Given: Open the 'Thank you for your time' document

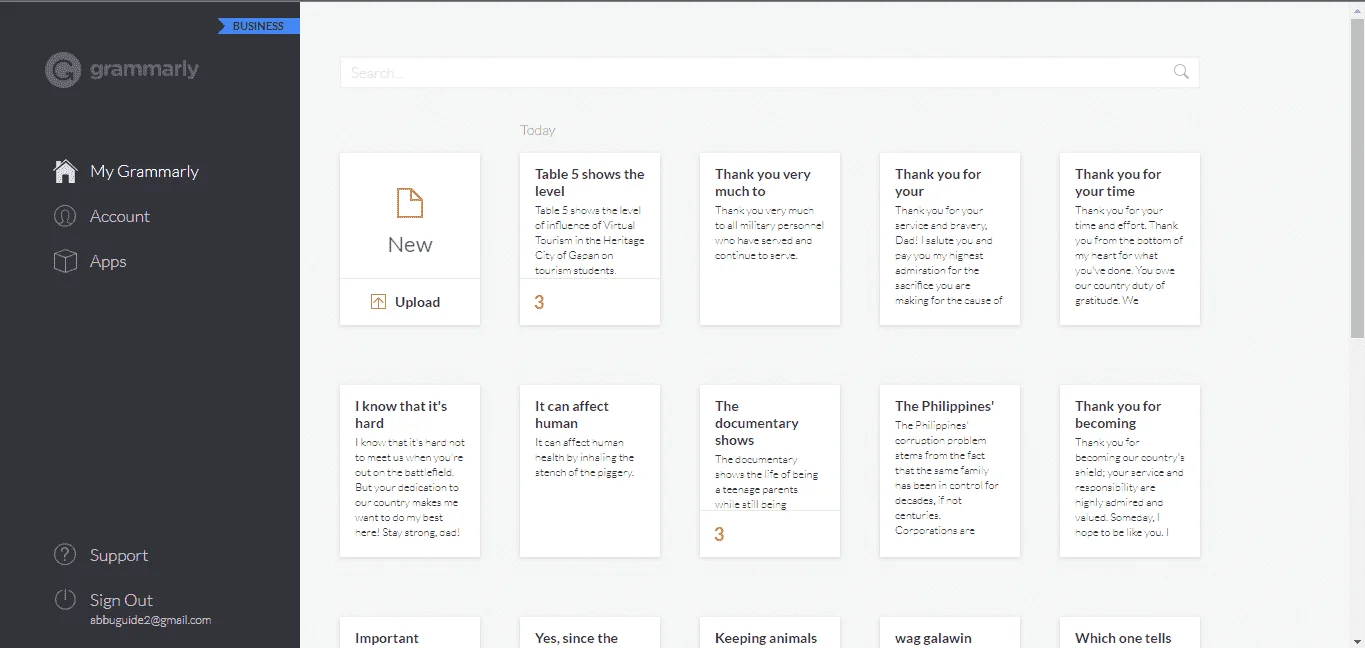Looking at the screenshot, I should (1130, 239).
